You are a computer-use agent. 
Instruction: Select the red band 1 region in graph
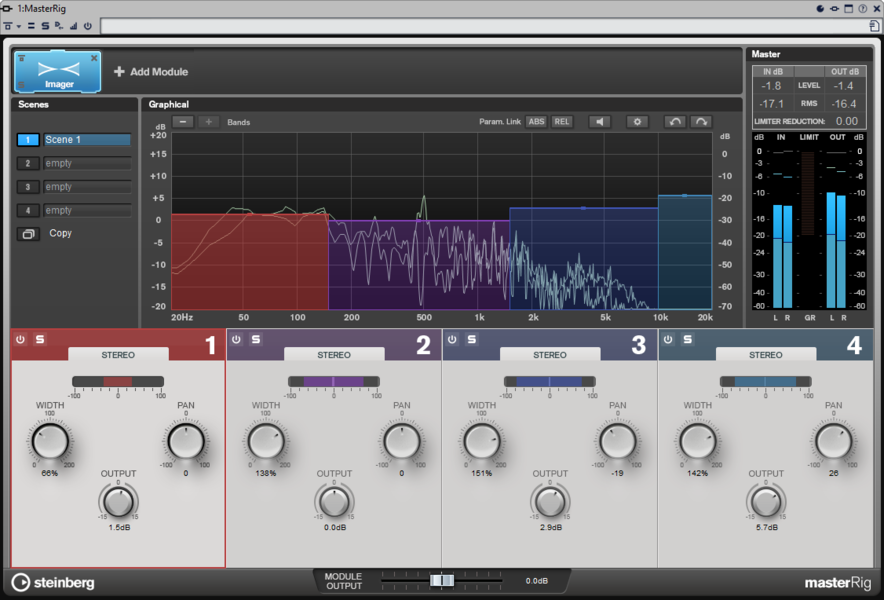pyautogui.click(x=250, y=262)
